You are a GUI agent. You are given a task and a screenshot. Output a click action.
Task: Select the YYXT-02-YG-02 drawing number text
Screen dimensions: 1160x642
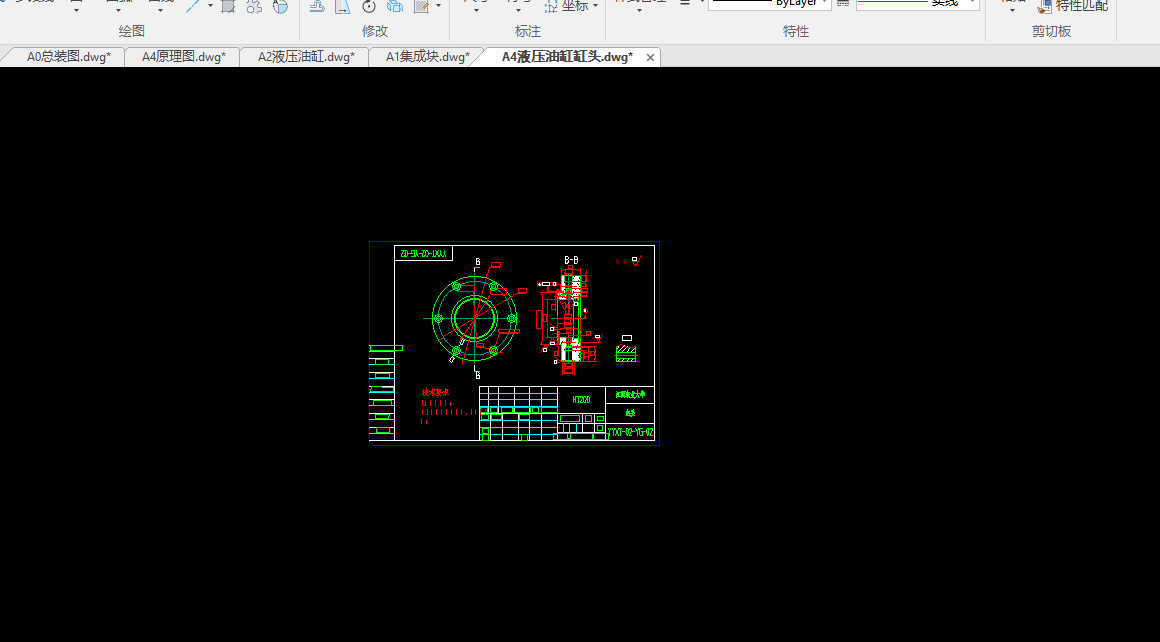point(630,432)
